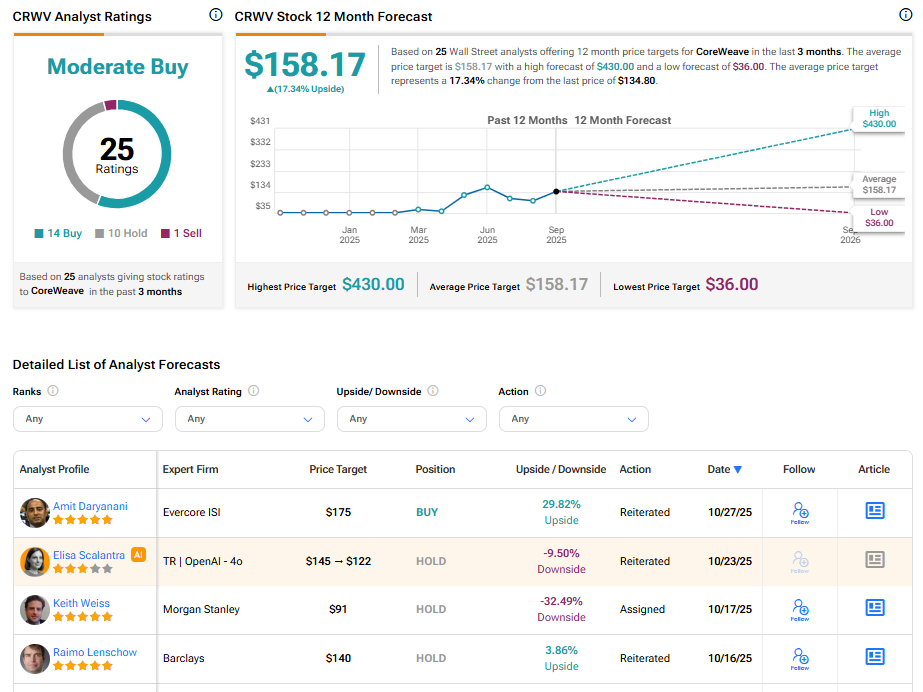The height and width of the screenshot is (692, 923).
Task: Open article for Morgan Stanley rating
Action: [x=875, y=608]
